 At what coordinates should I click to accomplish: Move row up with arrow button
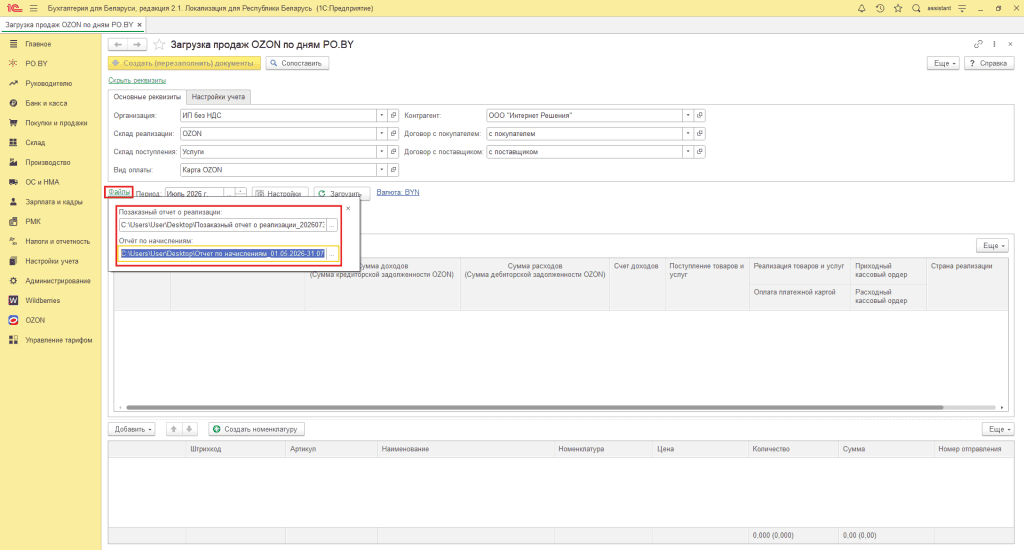(x=174, y=429)
